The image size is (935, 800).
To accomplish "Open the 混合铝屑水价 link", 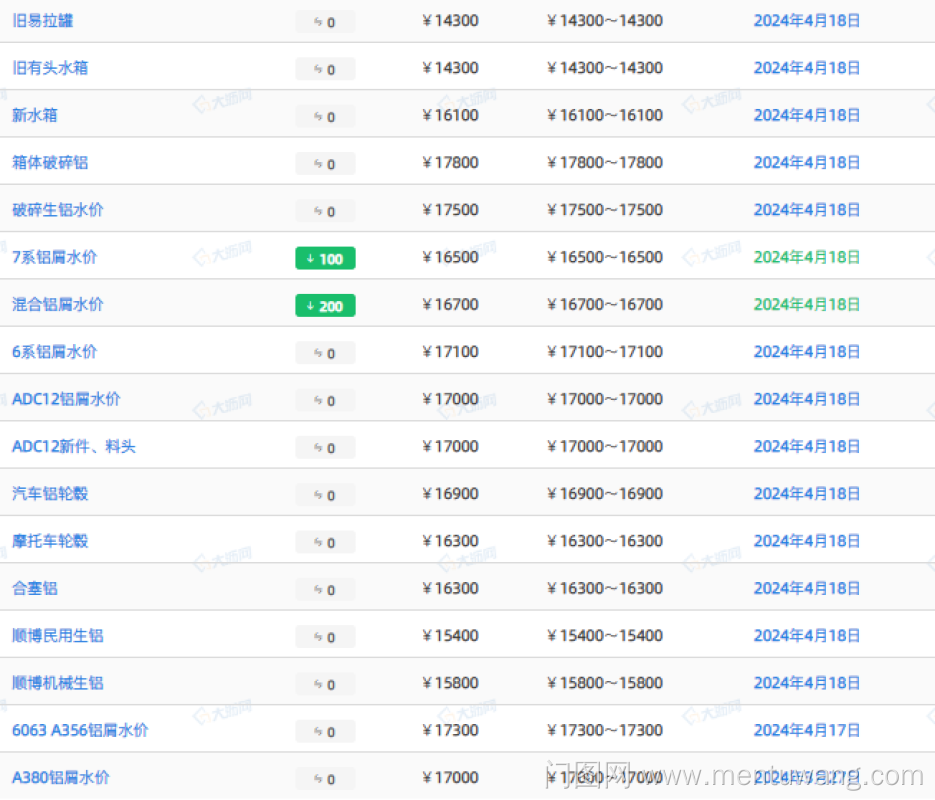I will pos(57,304).
